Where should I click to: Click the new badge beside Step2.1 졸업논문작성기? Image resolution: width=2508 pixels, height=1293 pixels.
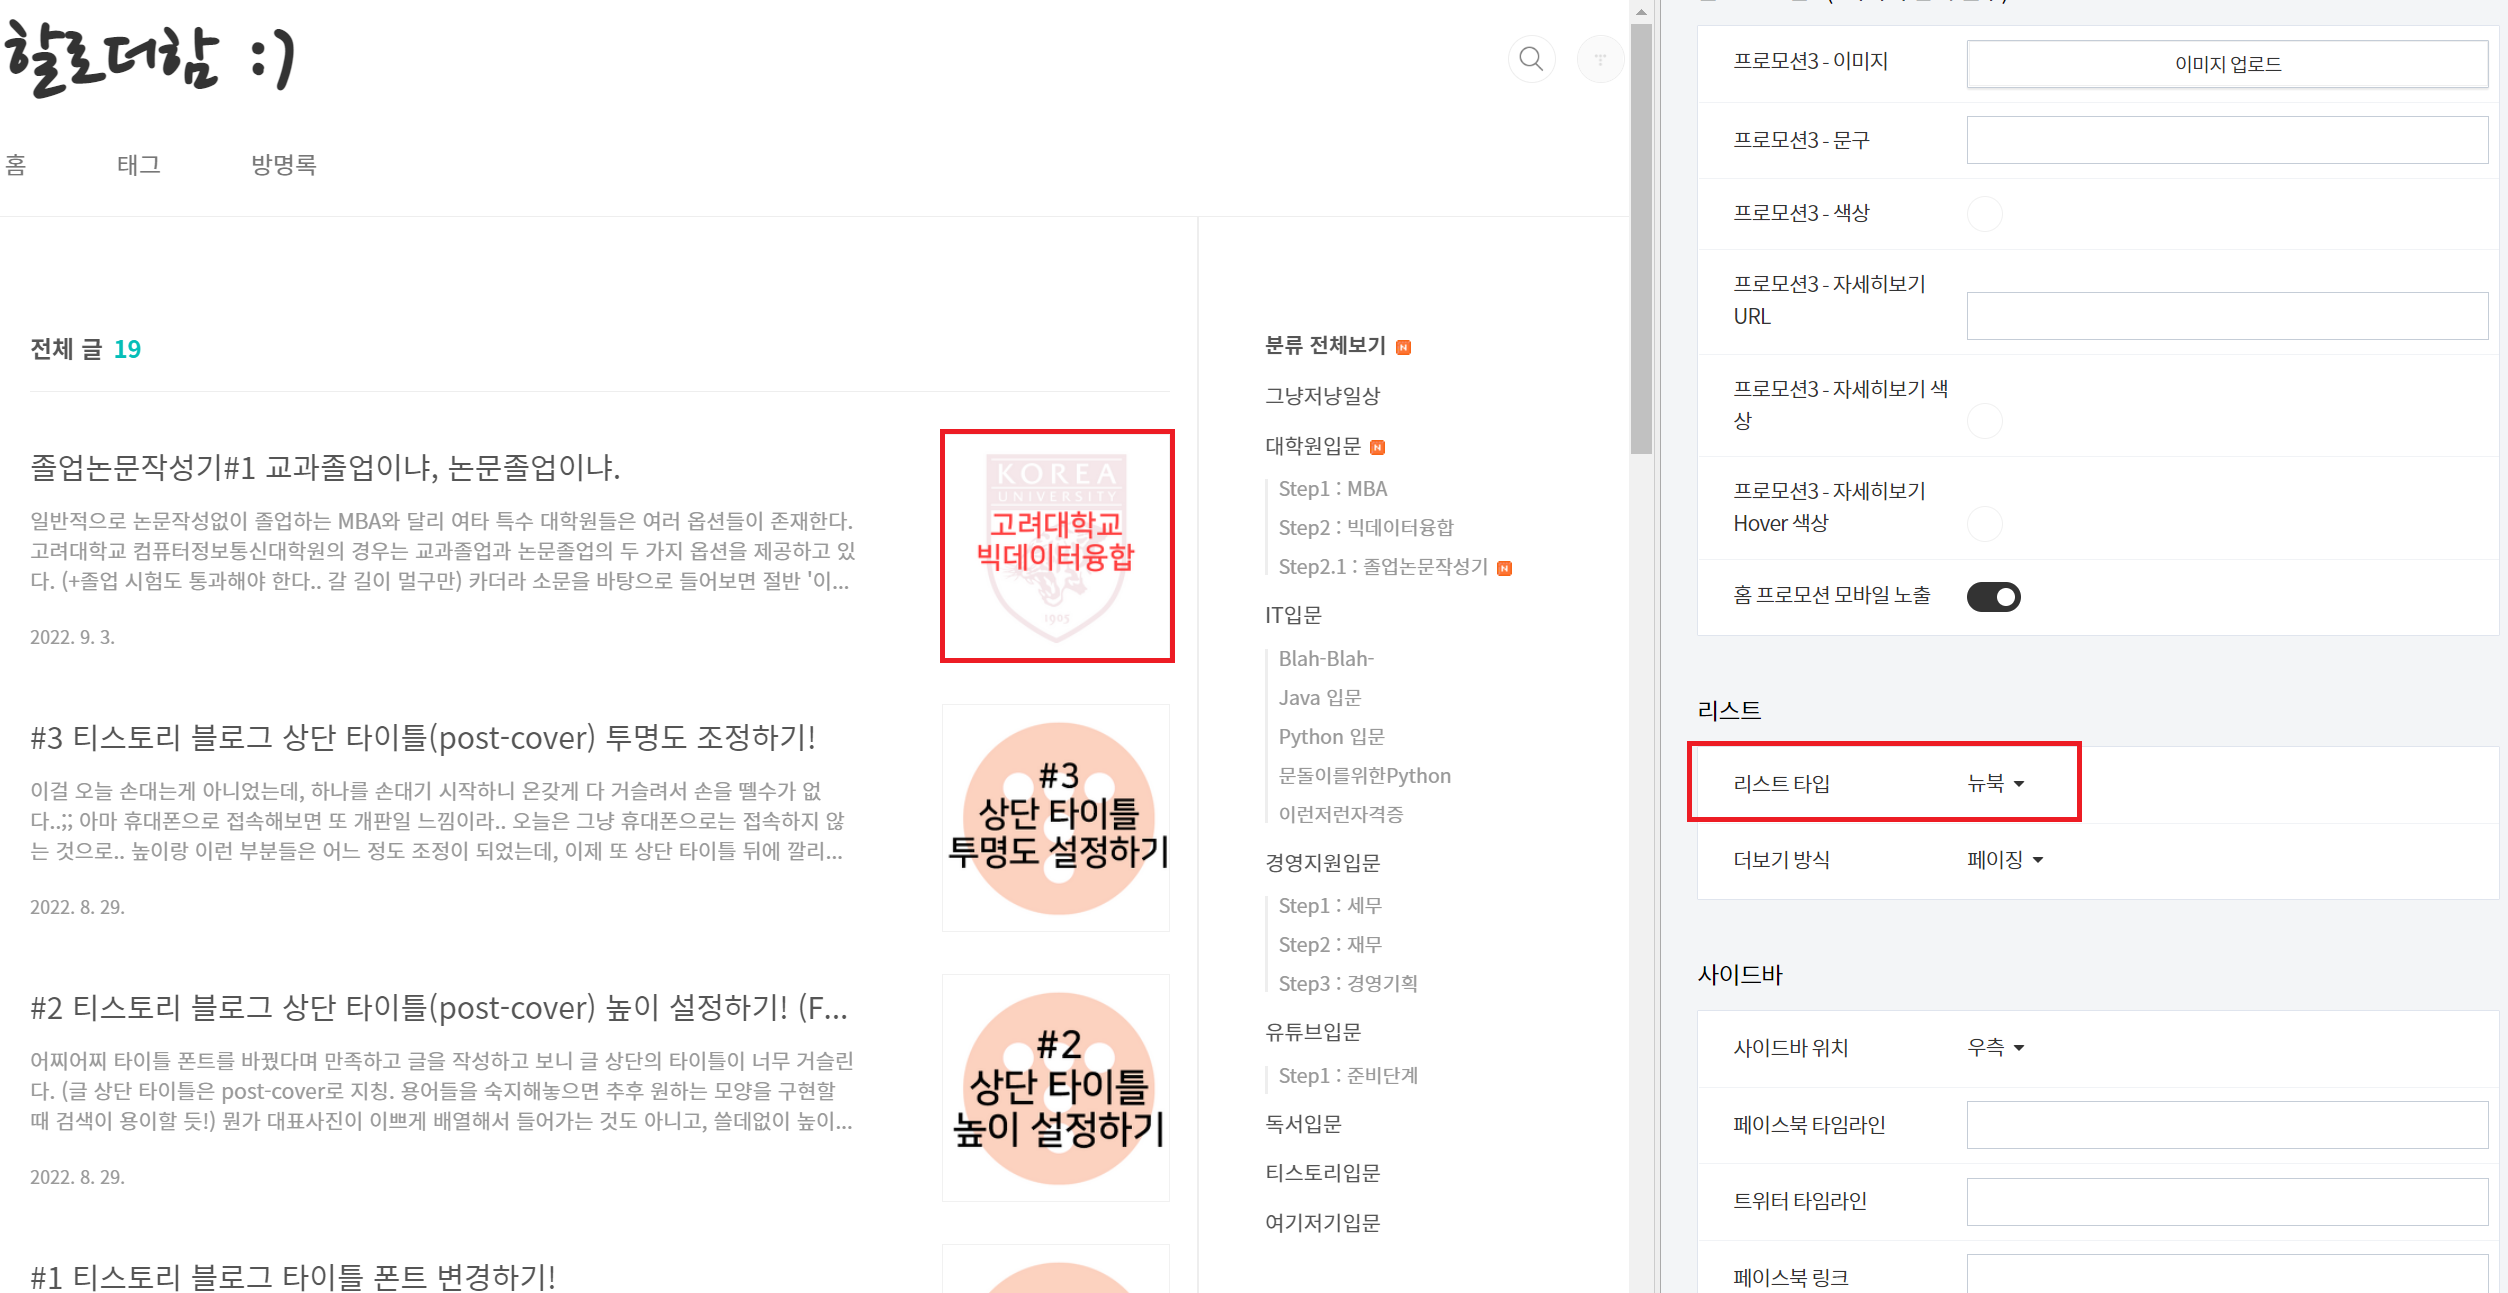[1504, 568]
